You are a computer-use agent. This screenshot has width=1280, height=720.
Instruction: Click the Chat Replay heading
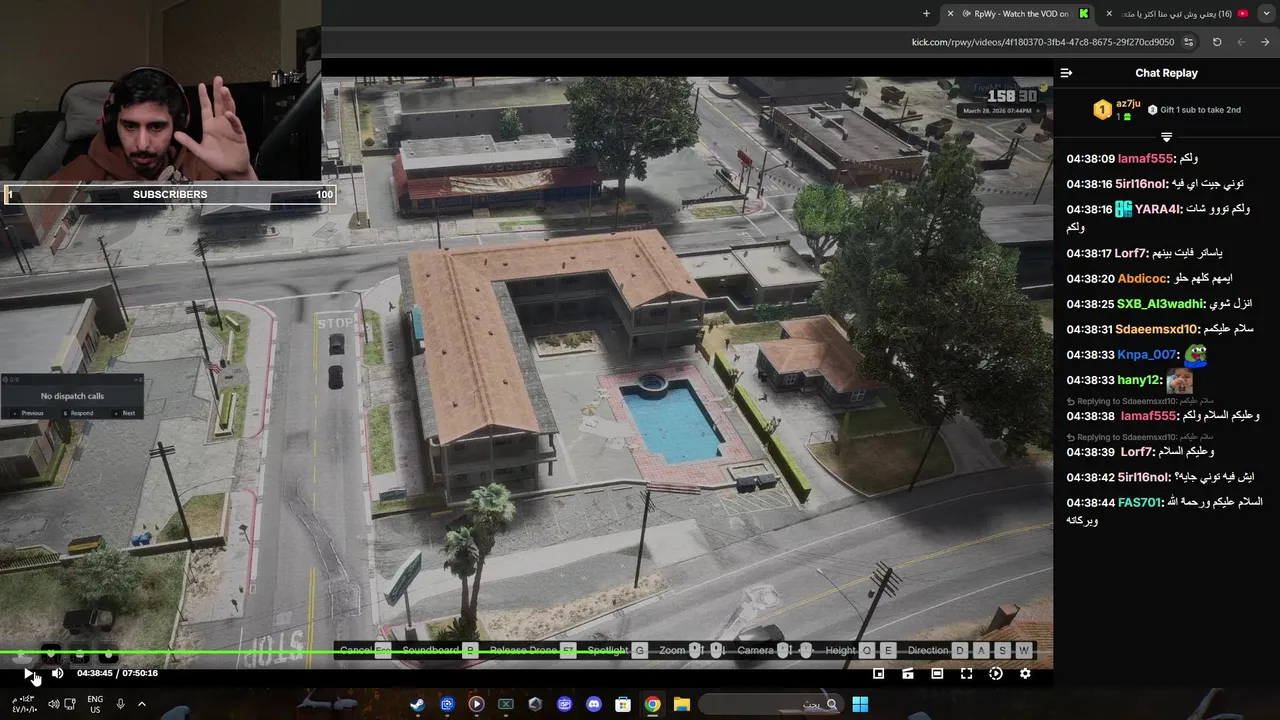tap(1166, 73)
